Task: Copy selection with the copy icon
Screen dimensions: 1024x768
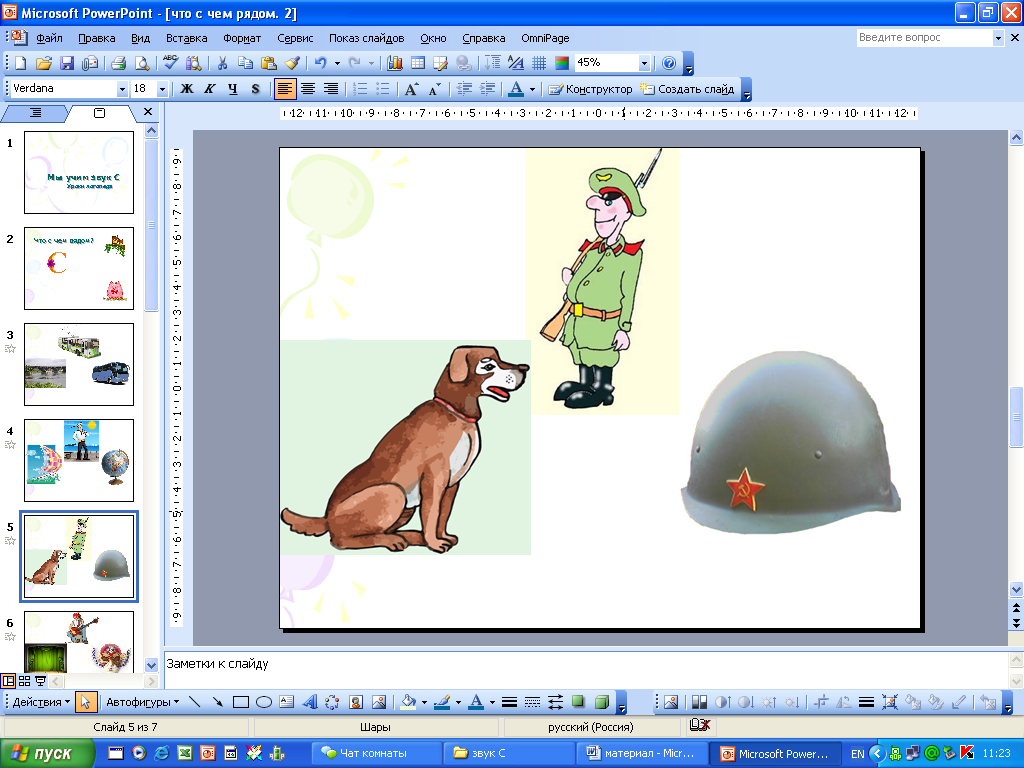Action: pyautogui.click(x=246, y=63)
